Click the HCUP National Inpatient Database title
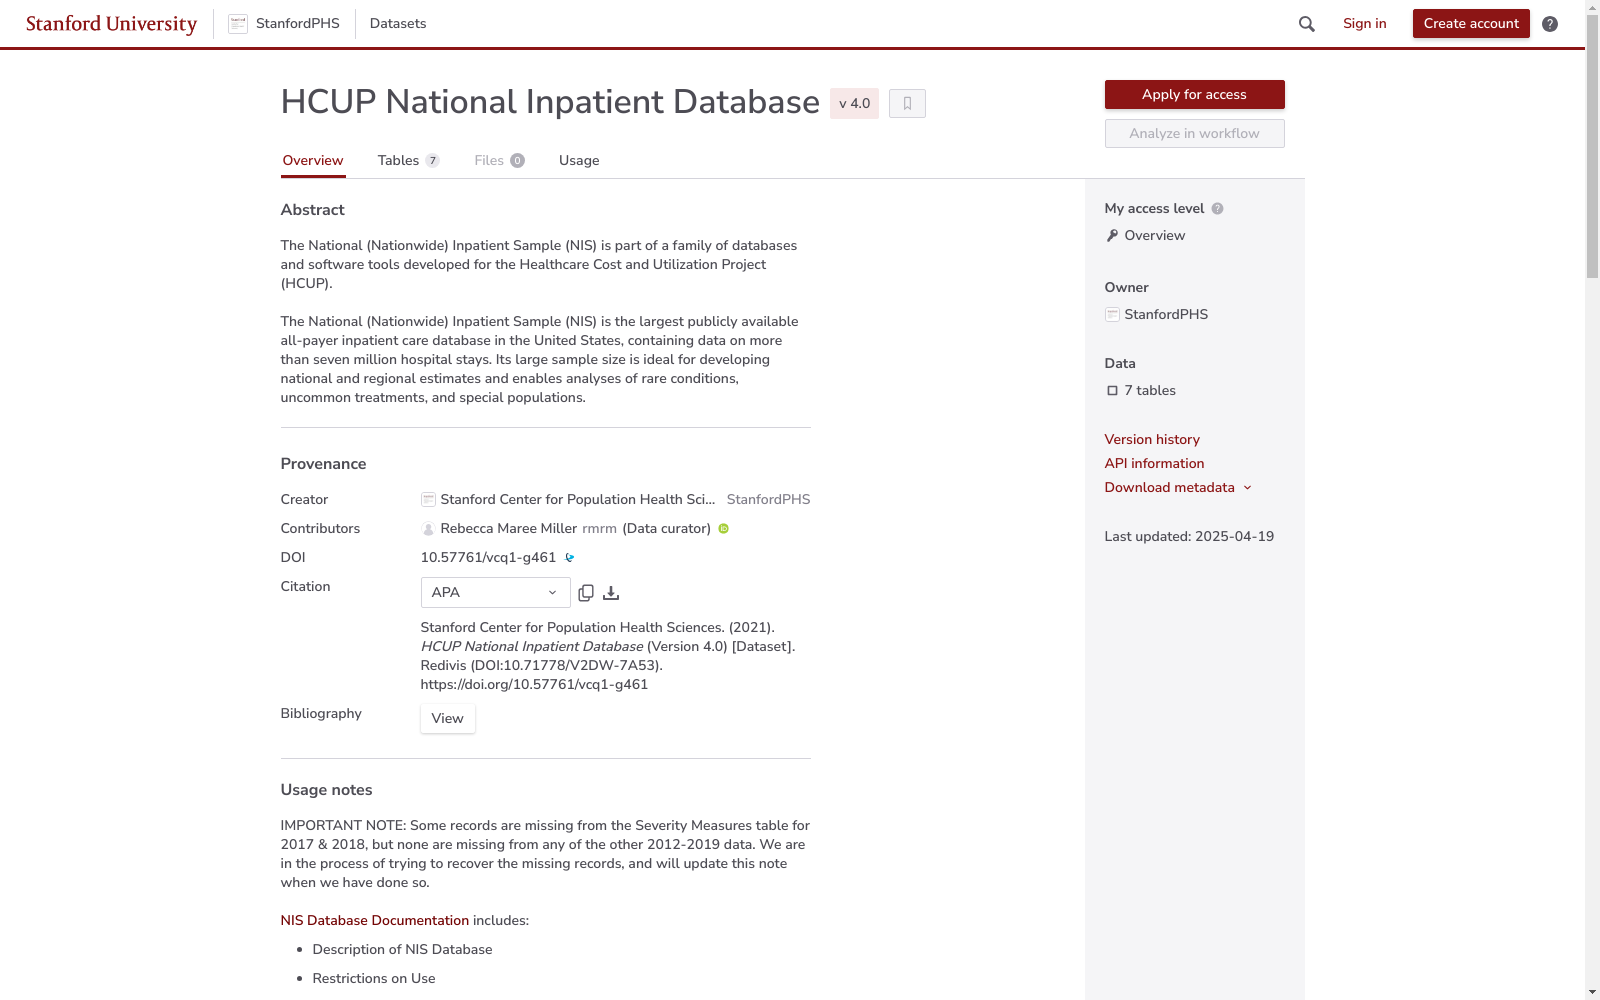Image resolution: width=1600 pixels, height=1000 pixels. coord(550,102)
